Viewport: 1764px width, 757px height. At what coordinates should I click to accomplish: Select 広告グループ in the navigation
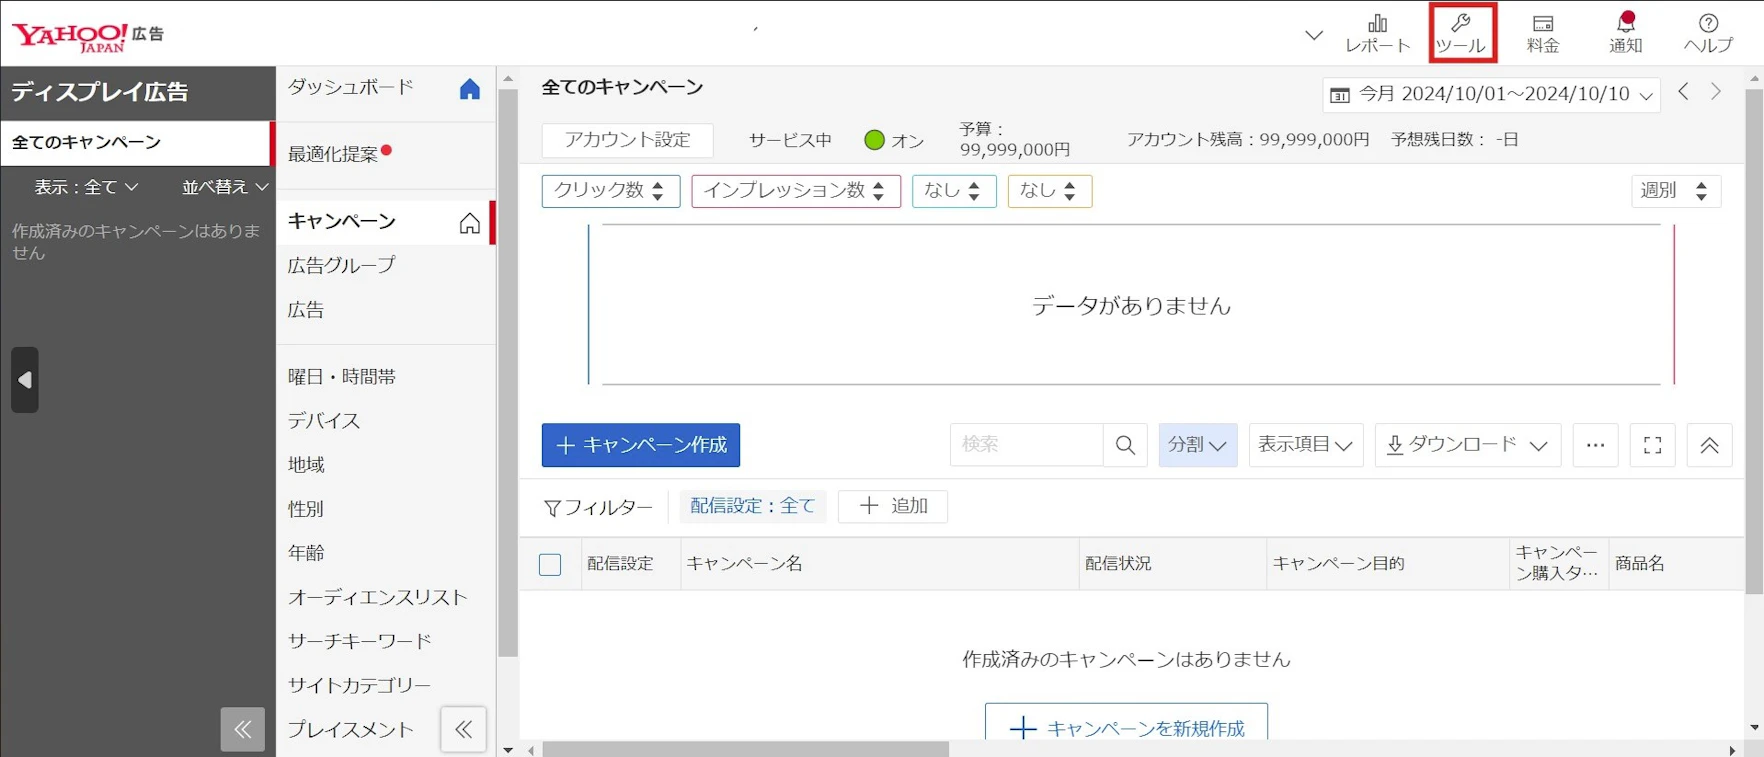pyautogui.click(x=342, y=265)
